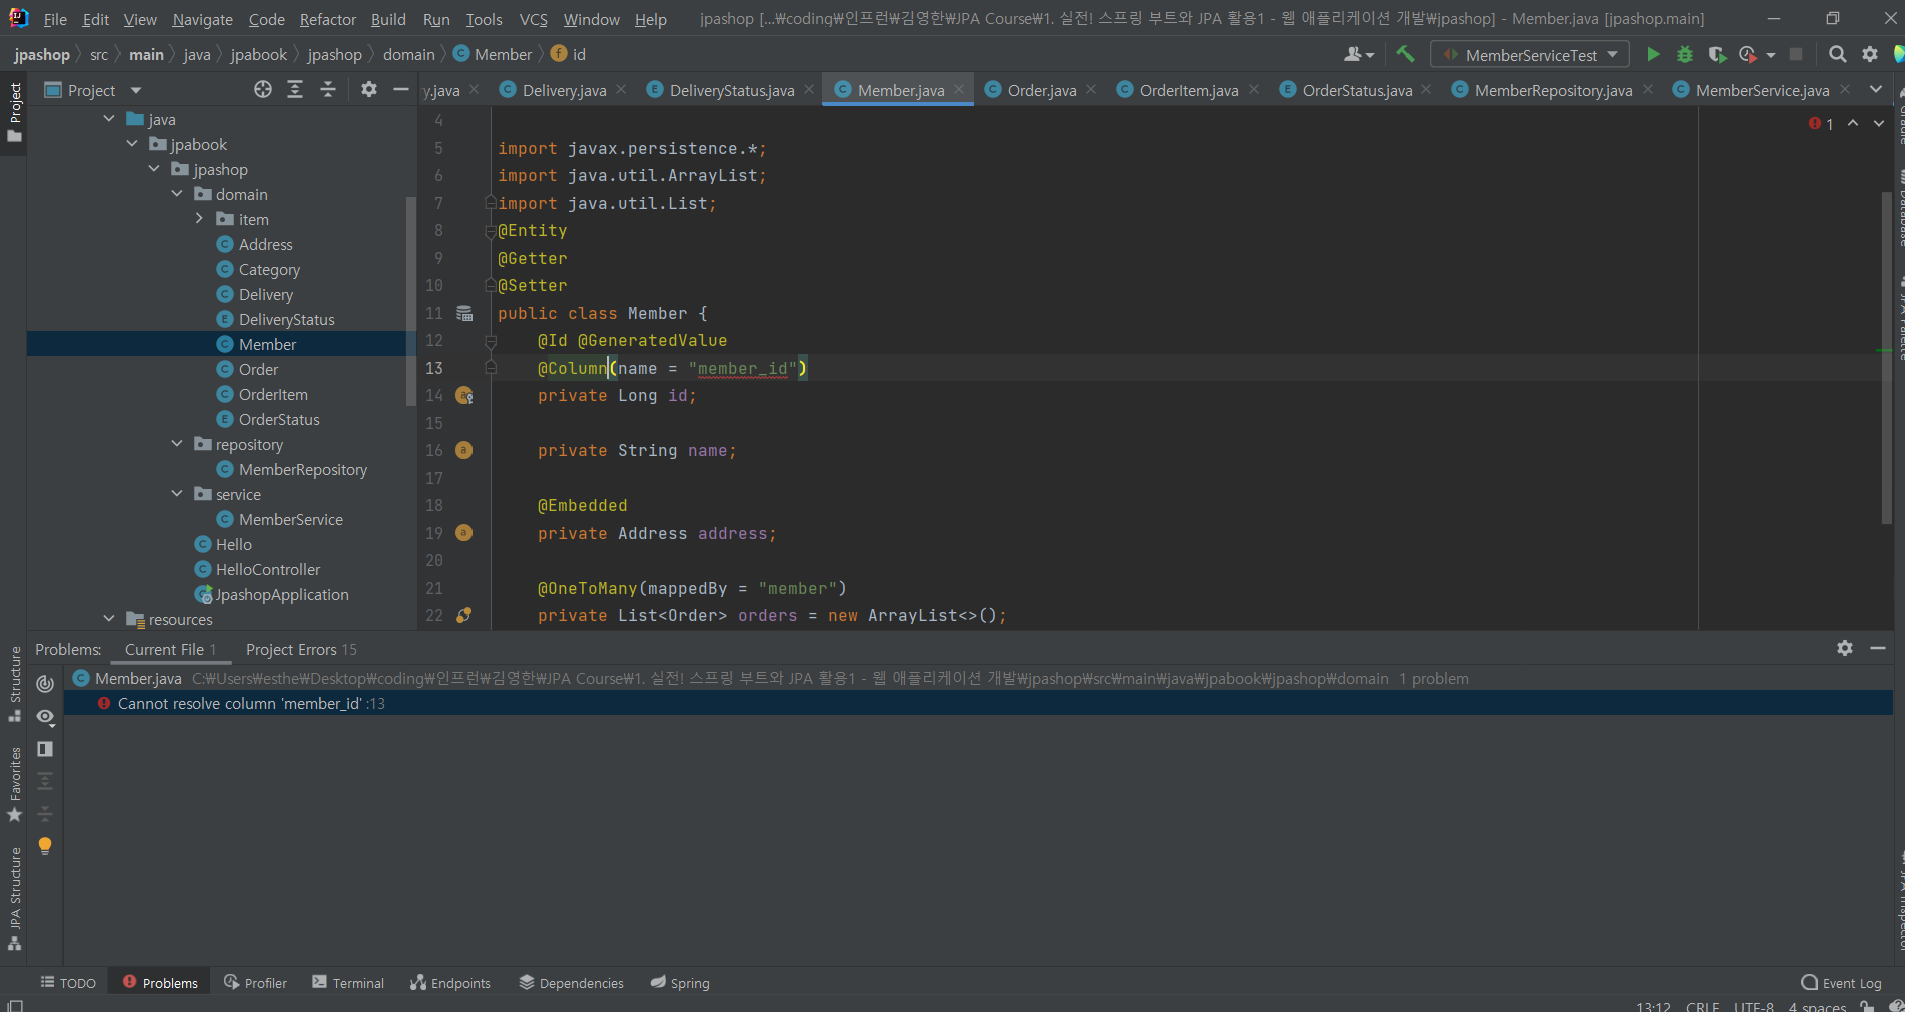Image resolution: width=1905 pixels, height=1012 pixels.
Task: Click the lightbulb quick-fix icon in Problems panel
Action: pos(45,846)
